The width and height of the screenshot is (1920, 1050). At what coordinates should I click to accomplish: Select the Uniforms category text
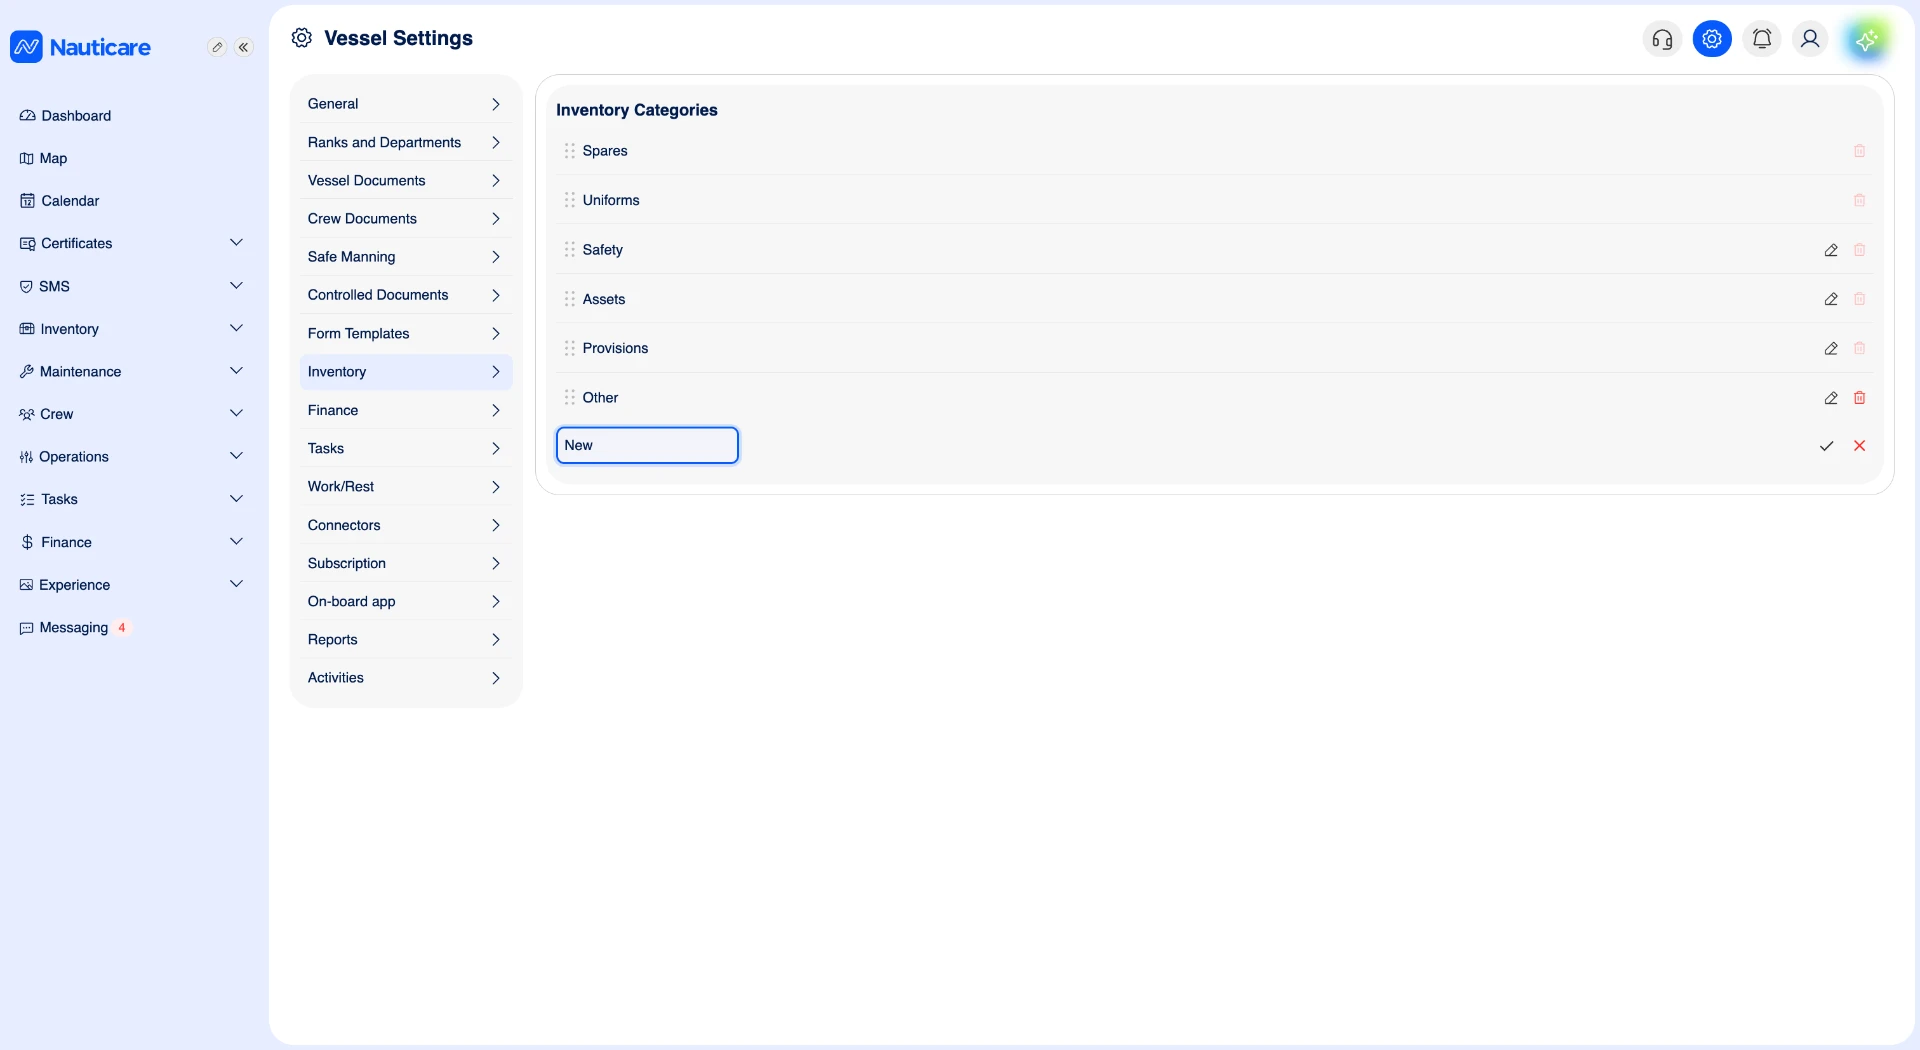coord(611,200)
